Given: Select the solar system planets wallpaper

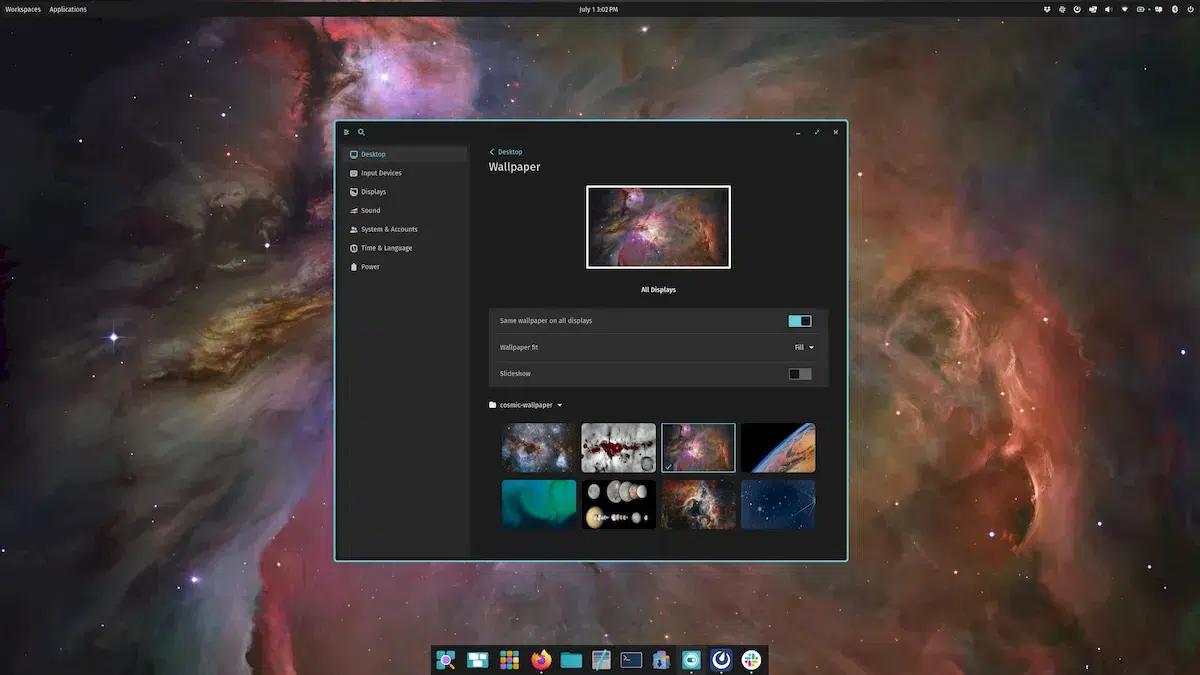Looking at the screenshot, I should [x=619, y=505].
